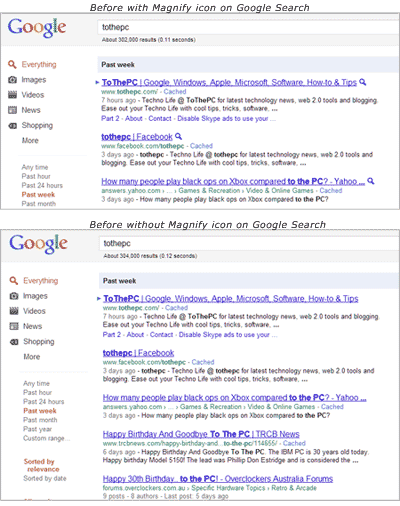The image size is (400, 506).
Task: Select the News icon in top screenshot sidebar
Action: tap(12, 110)
